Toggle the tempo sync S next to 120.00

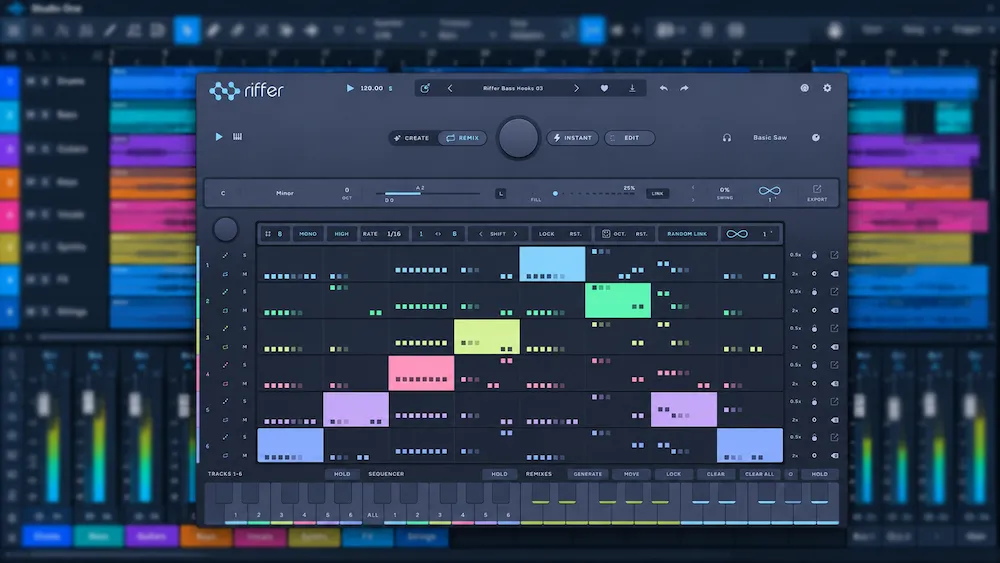tap(390, 89)
